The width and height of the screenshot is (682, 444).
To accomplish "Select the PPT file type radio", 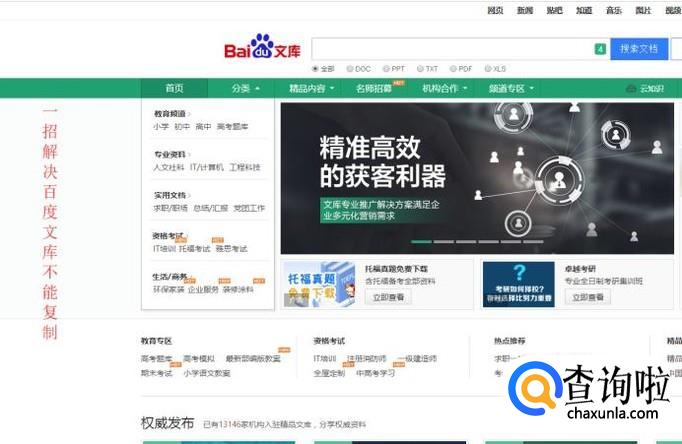I will [386, 69].
